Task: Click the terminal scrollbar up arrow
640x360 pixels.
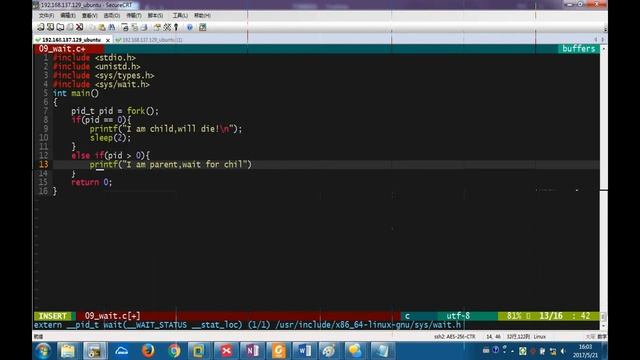Action: (x=603, y=48)
